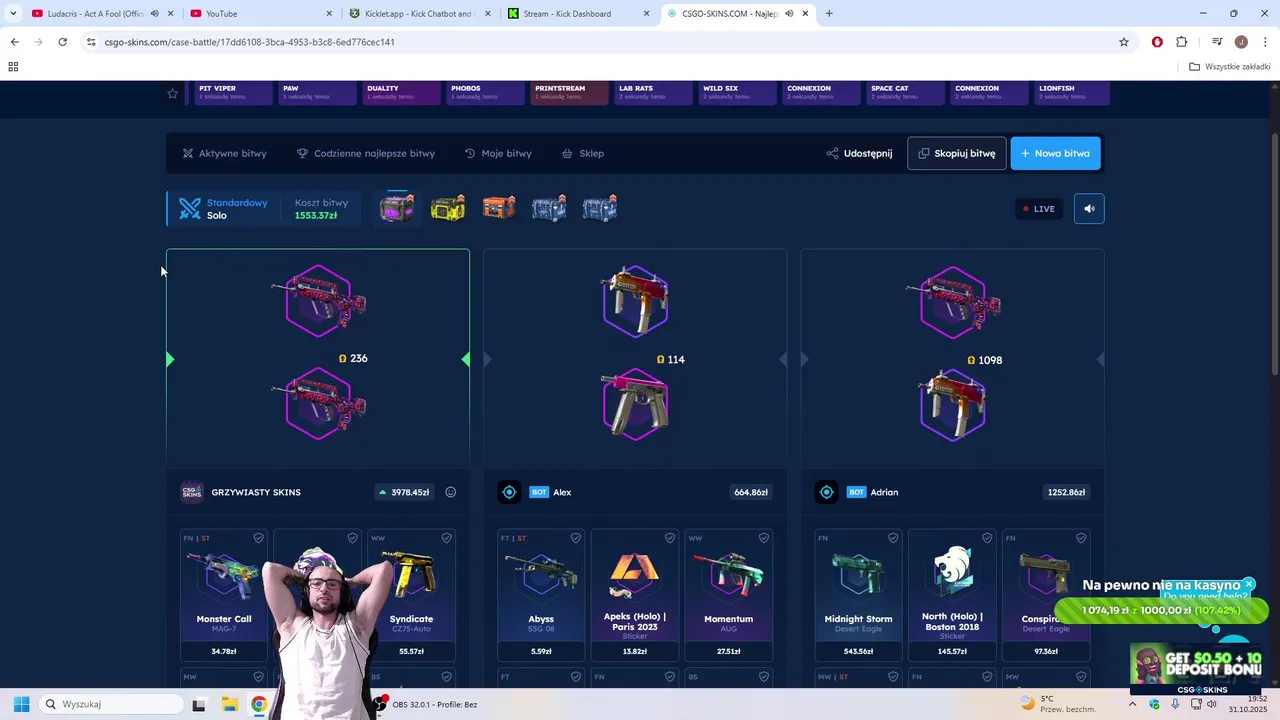The height and width of the screenshot is (720, 1280).
Task: Switch to Stream Kick Dashboard tab
Action: coord(578,14)
